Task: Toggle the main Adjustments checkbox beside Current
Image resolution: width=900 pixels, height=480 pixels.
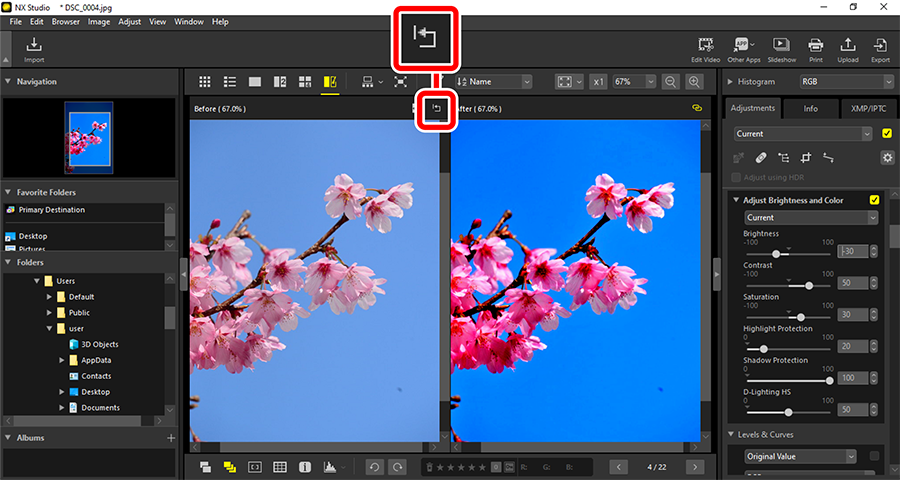Action: (887, 134)
